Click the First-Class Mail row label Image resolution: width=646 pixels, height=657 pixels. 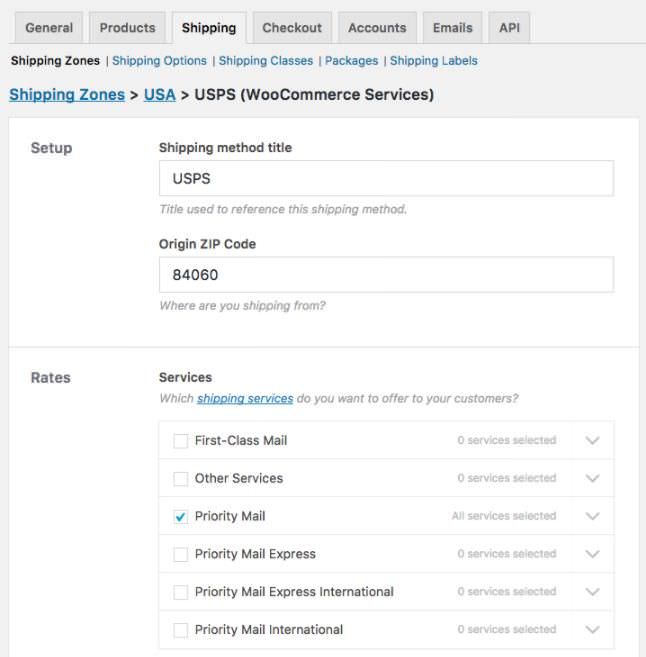pyautogui.click(x=241, y=440)
